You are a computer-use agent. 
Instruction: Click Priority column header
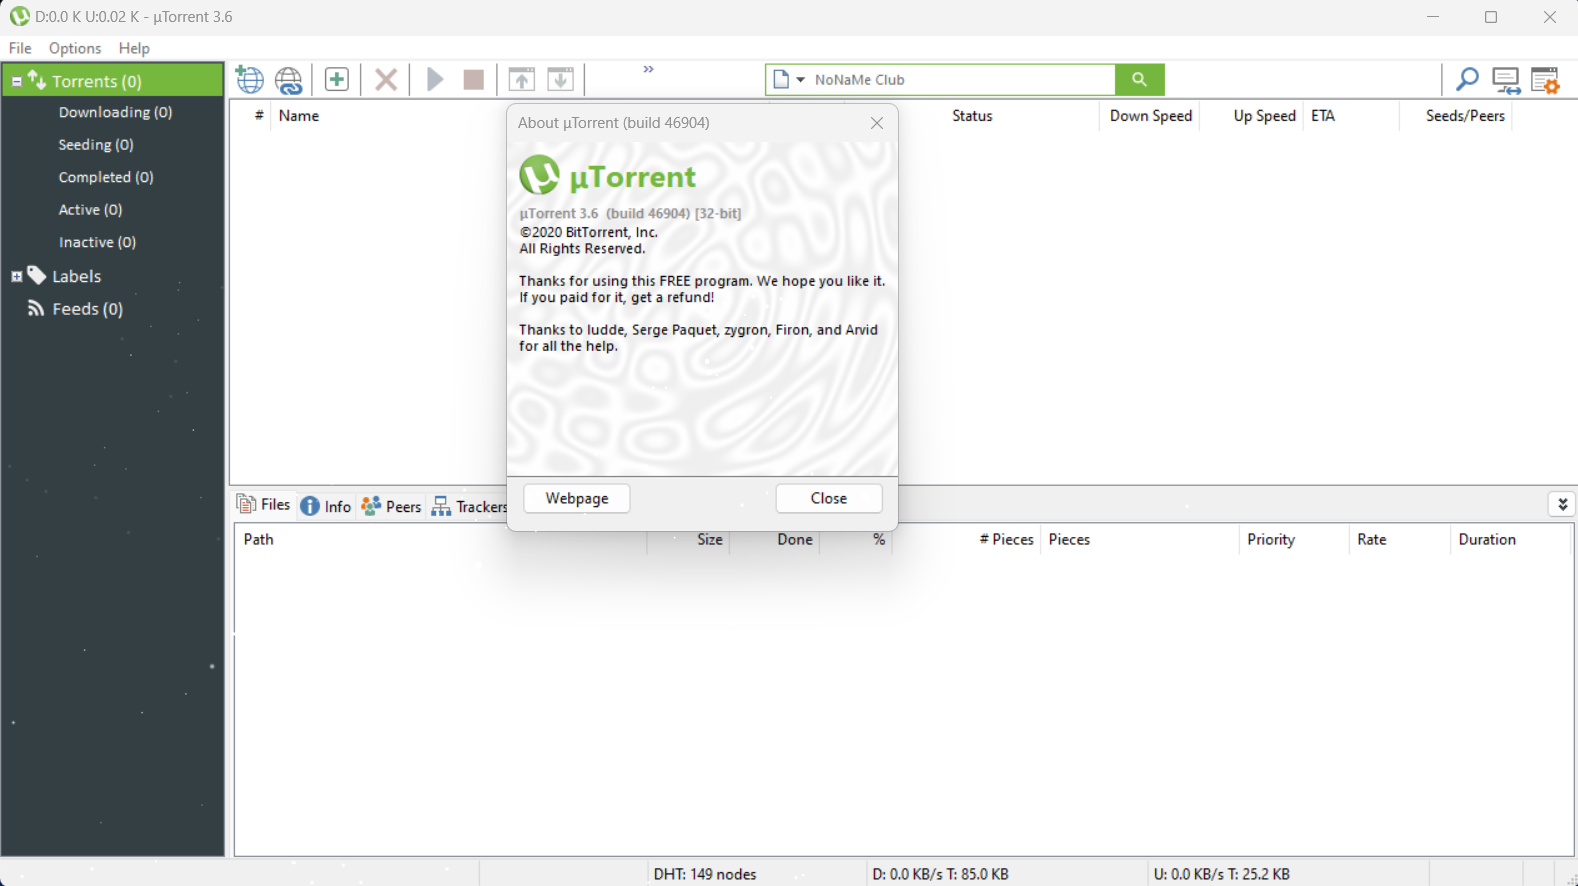pos(1271,540)
